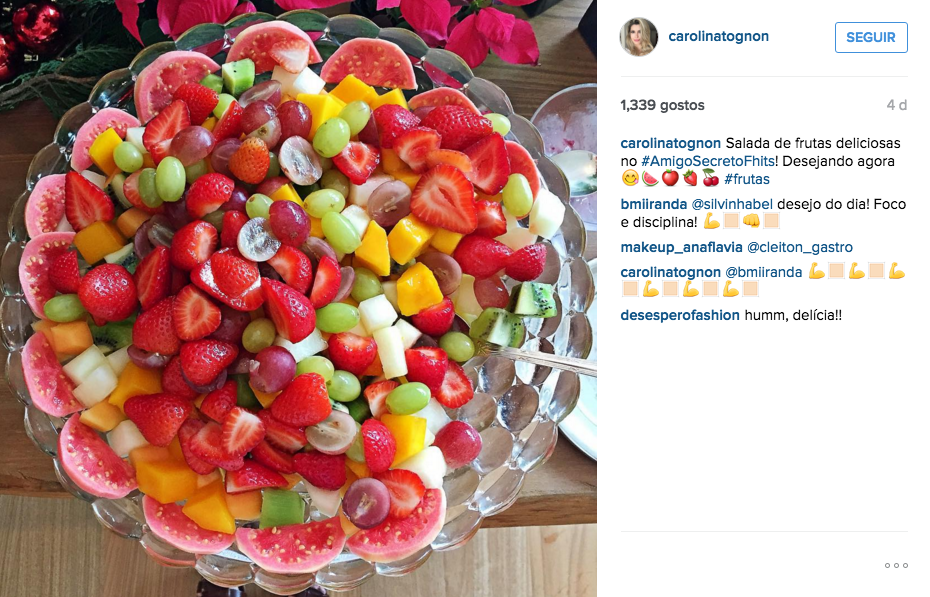
Task: Click the fruit salad photo
Action: (x=298, y=298)
